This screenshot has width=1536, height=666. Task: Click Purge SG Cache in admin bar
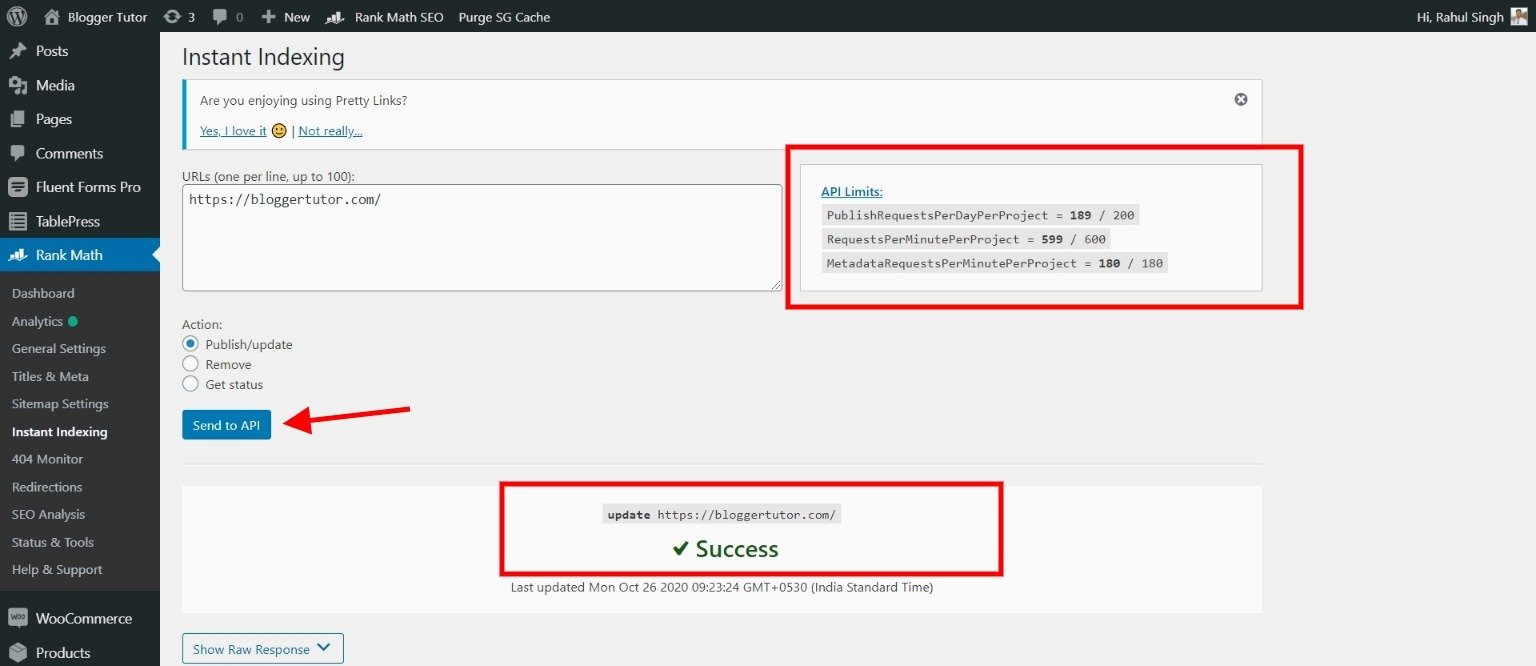(504, 17)
